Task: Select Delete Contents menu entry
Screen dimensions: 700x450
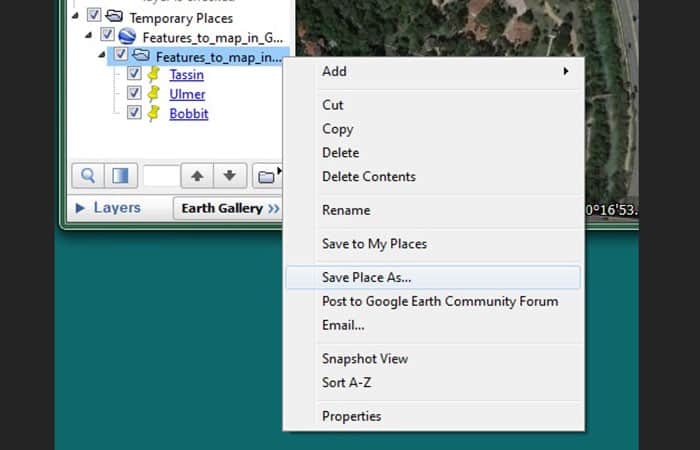Action: [433, 177]
